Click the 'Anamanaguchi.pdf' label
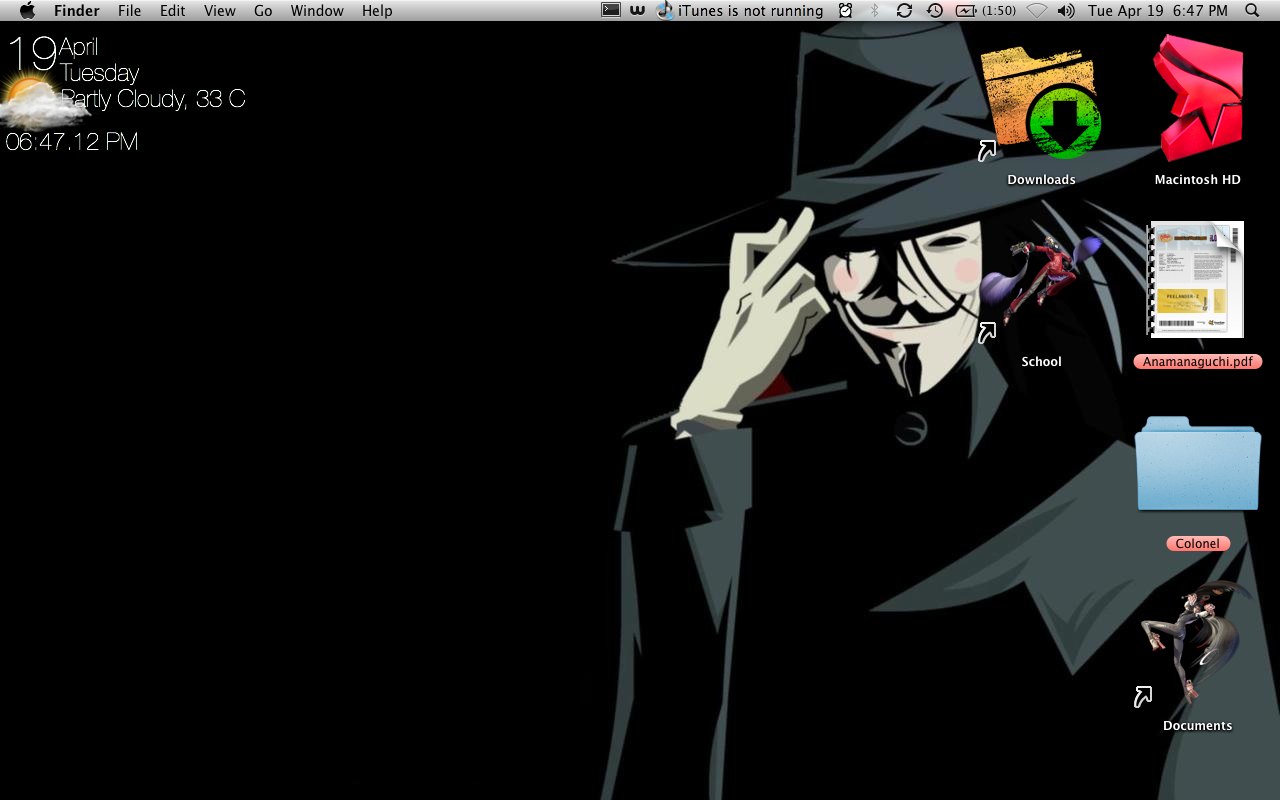 pos(1198,362)
